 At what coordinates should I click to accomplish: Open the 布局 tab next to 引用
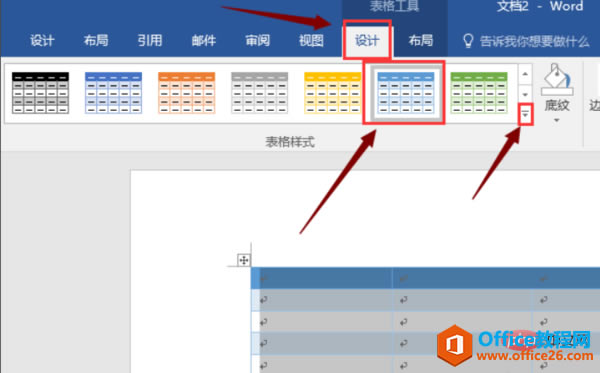(x=96, y=40)
